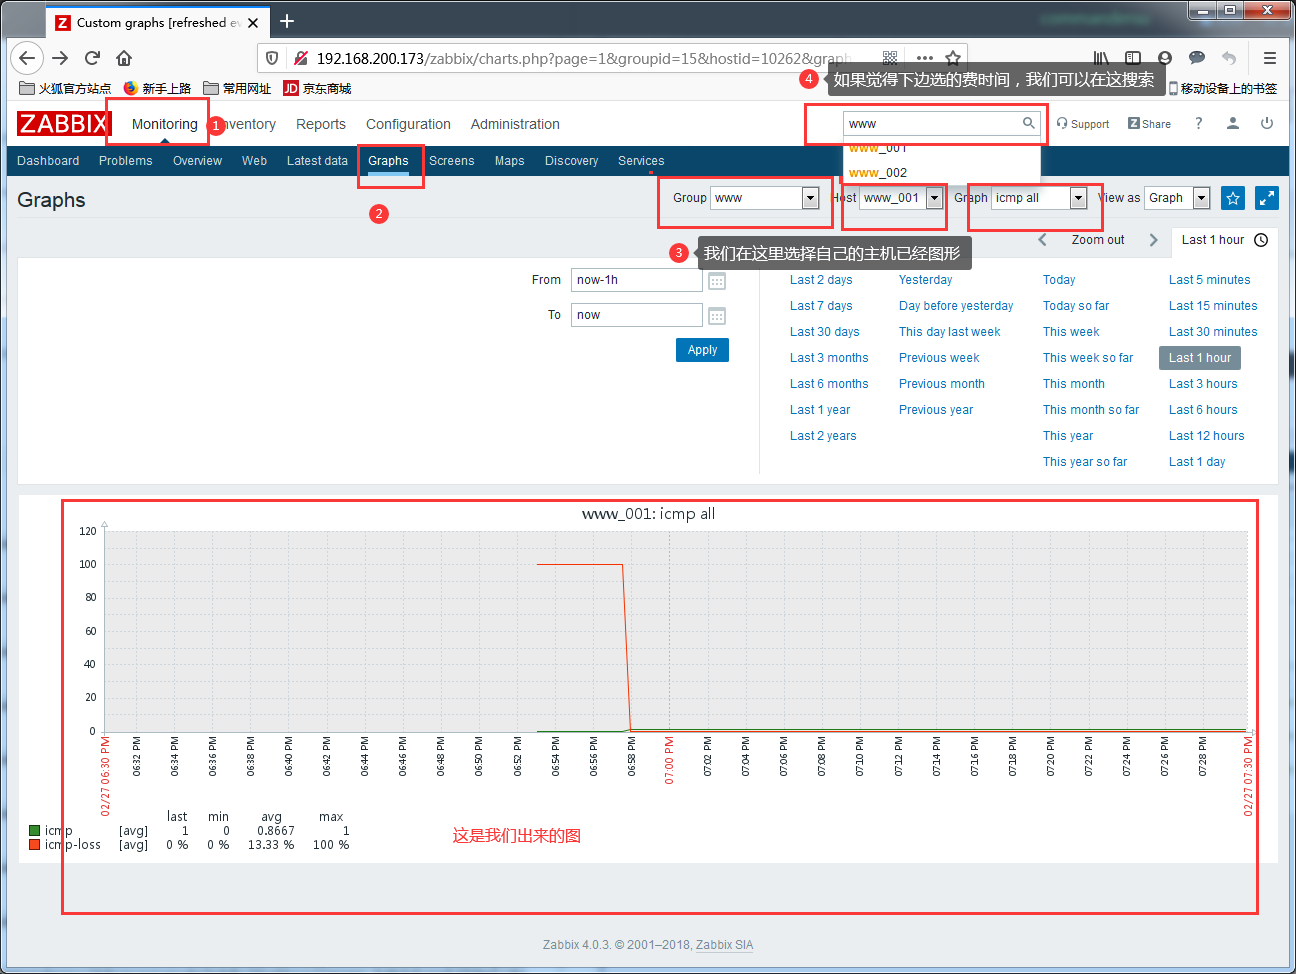Select www_002 from search suggestions
The width and height of the screenshot is (1296, 974).
click(942, 173)
